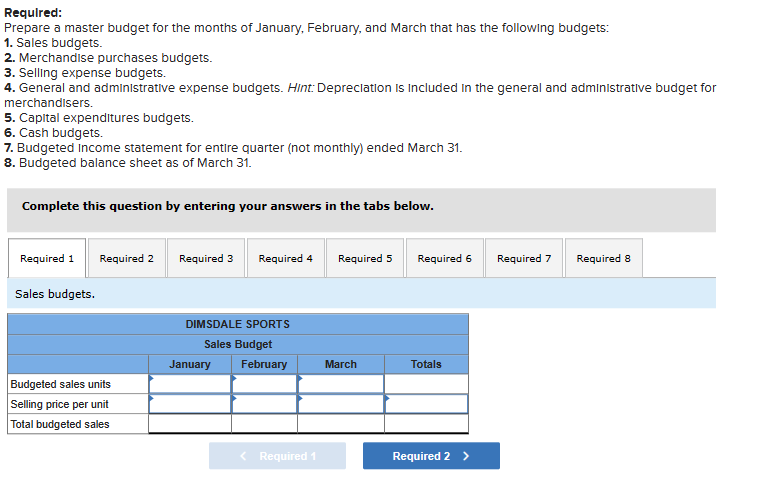Click the greyed-out Required 1 back button
This screenshot has width=774, height=479.
[x=277, y=456]
